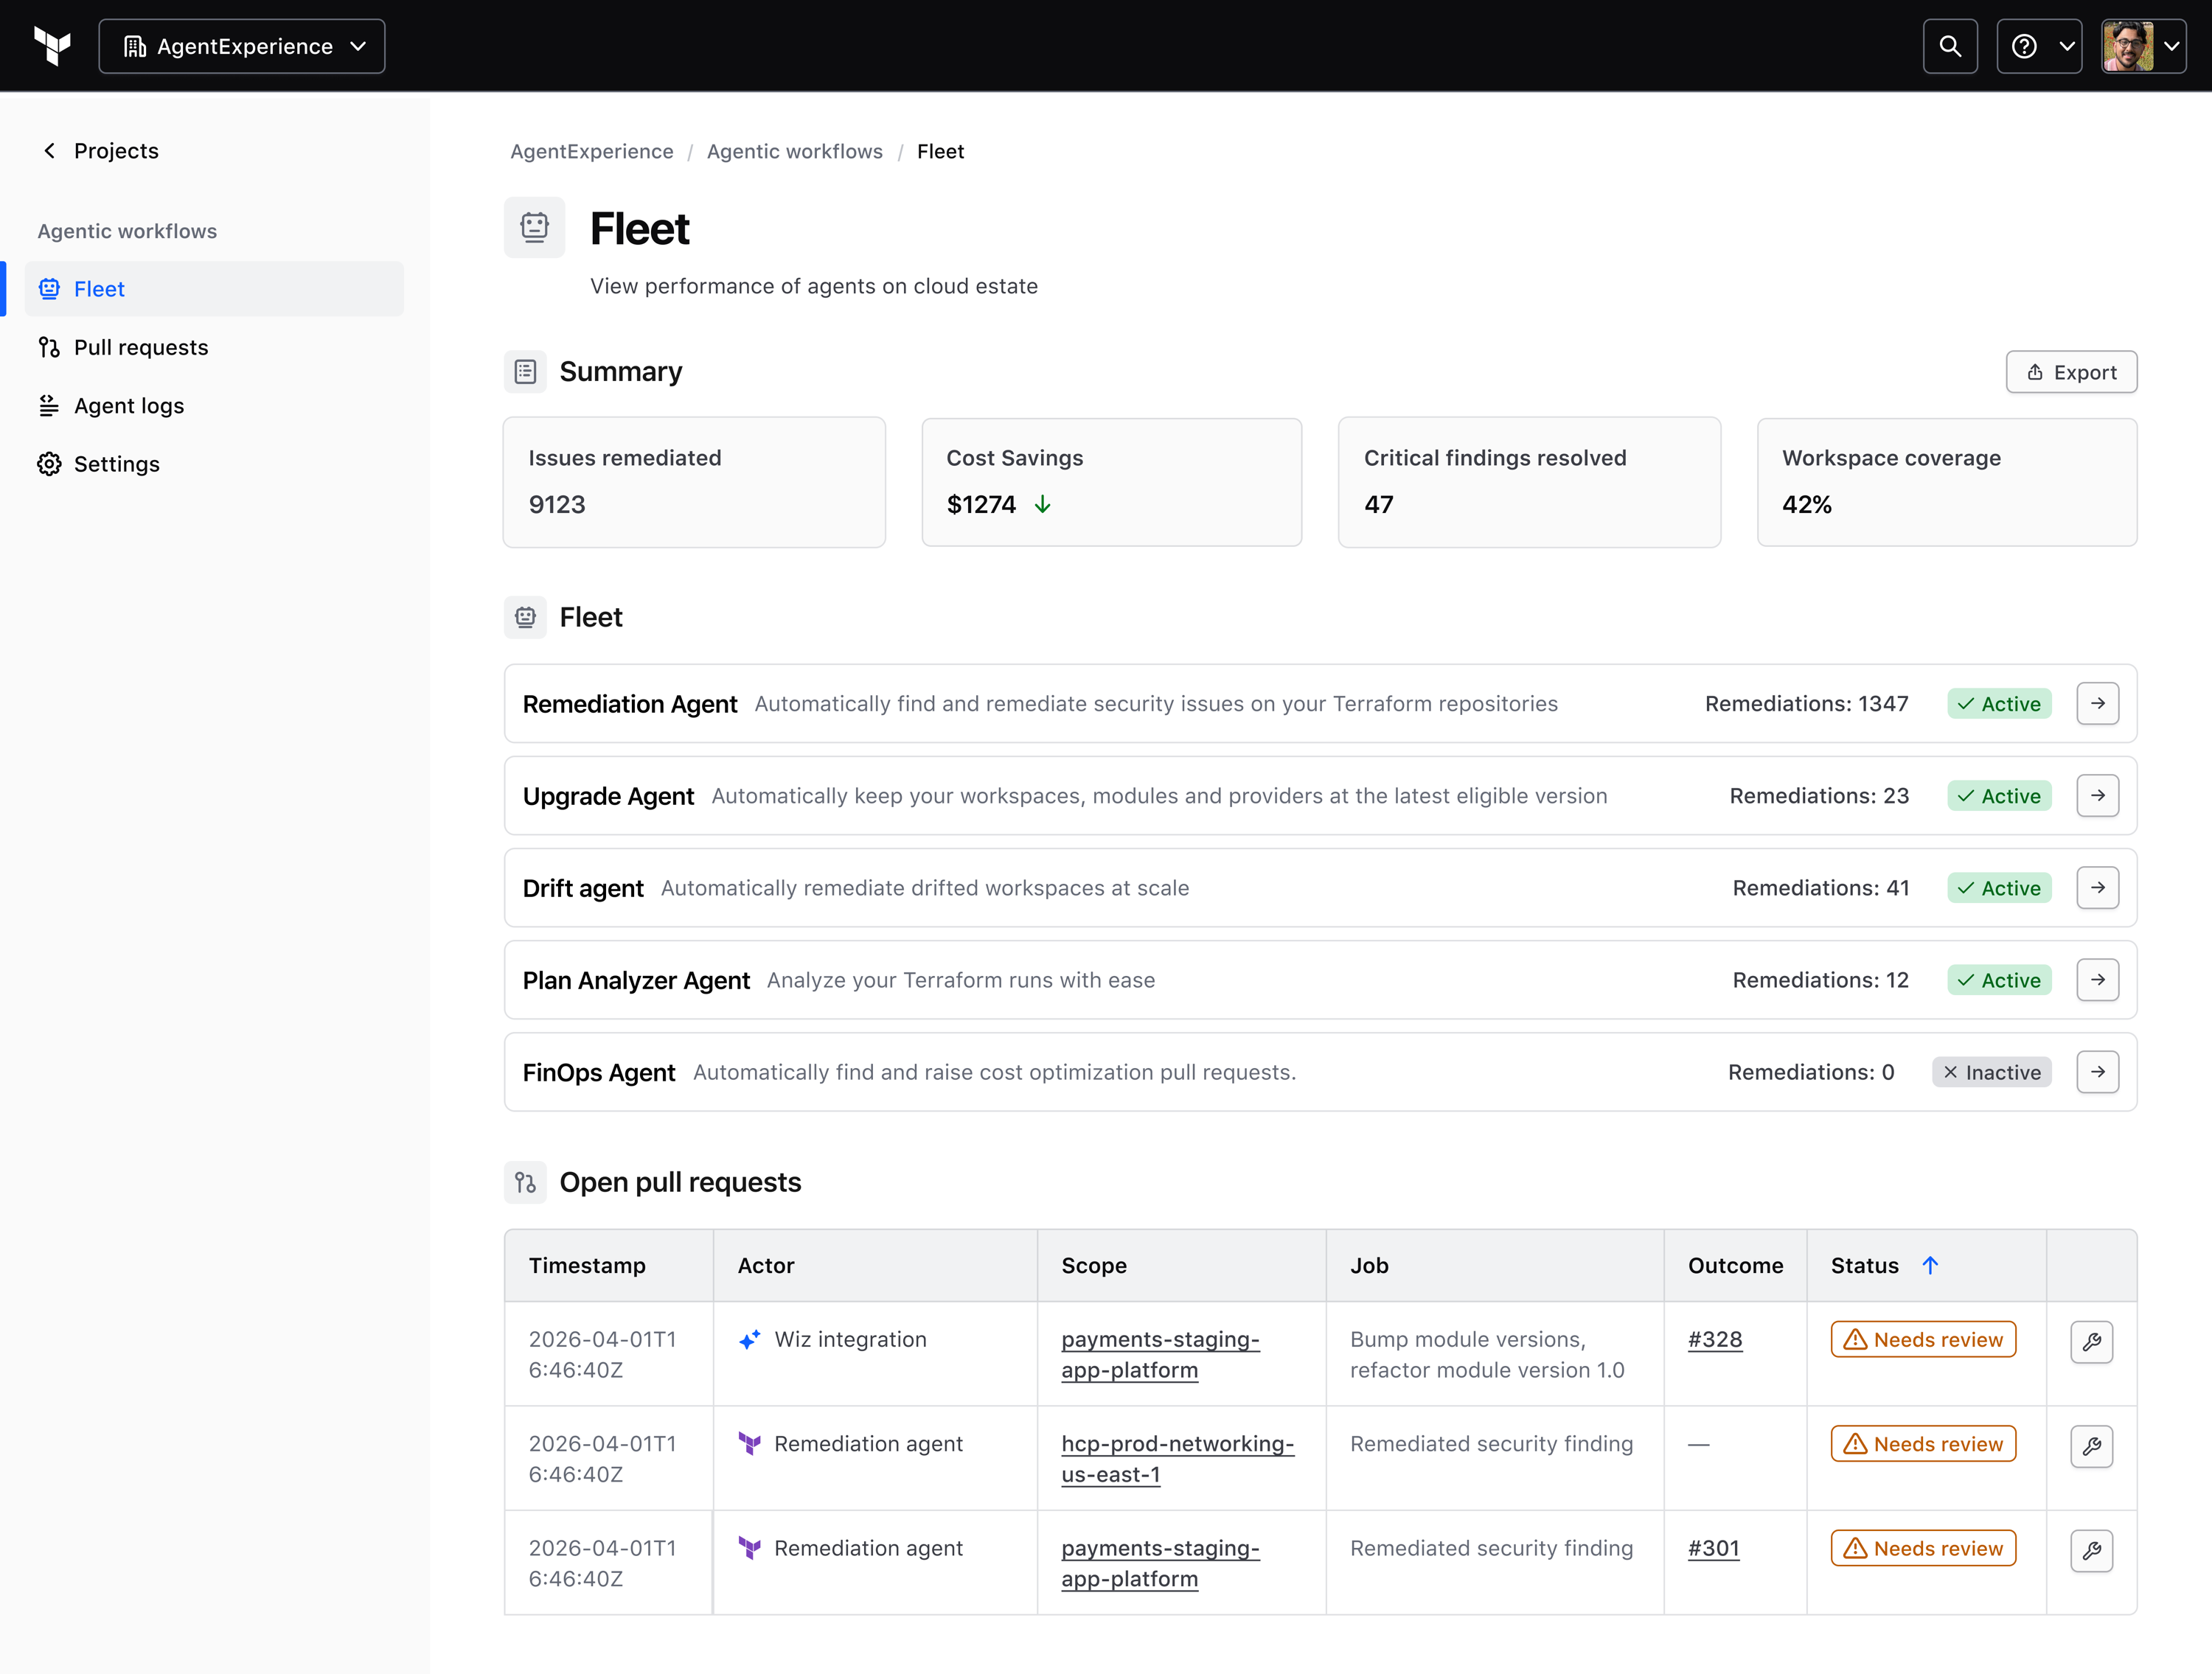The width and height of the screenshot is (2212, 1674).
Task: Click Agentic workflows breadcrumb
Action: click(794, 151)
